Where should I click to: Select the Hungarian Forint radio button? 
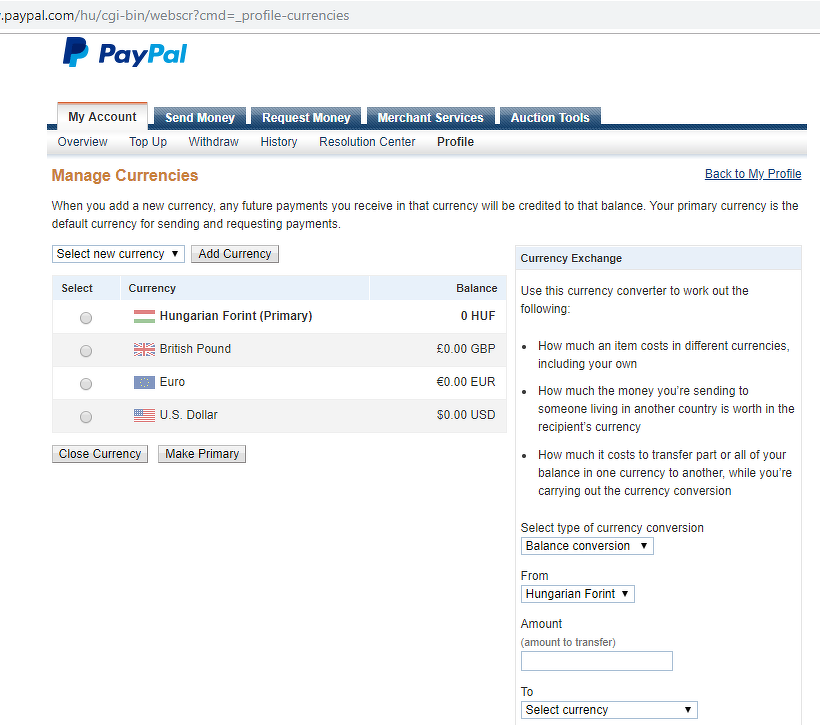pyautogui.click(x=86, y=318)
